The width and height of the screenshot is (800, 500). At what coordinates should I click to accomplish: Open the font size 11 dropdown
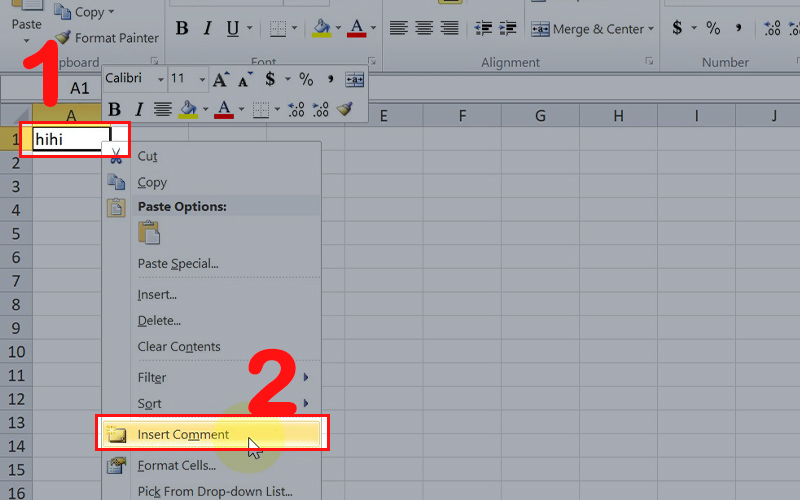[x=202, y=80]
